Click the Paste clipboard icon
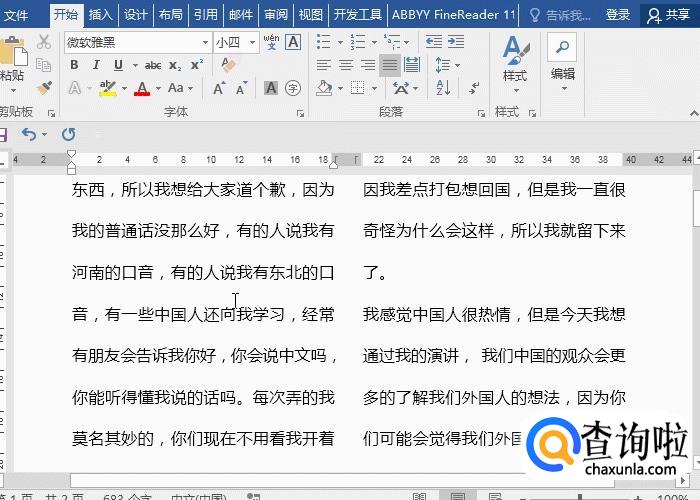The width and height of the screenshot is (700, 500). click(13, 51)
